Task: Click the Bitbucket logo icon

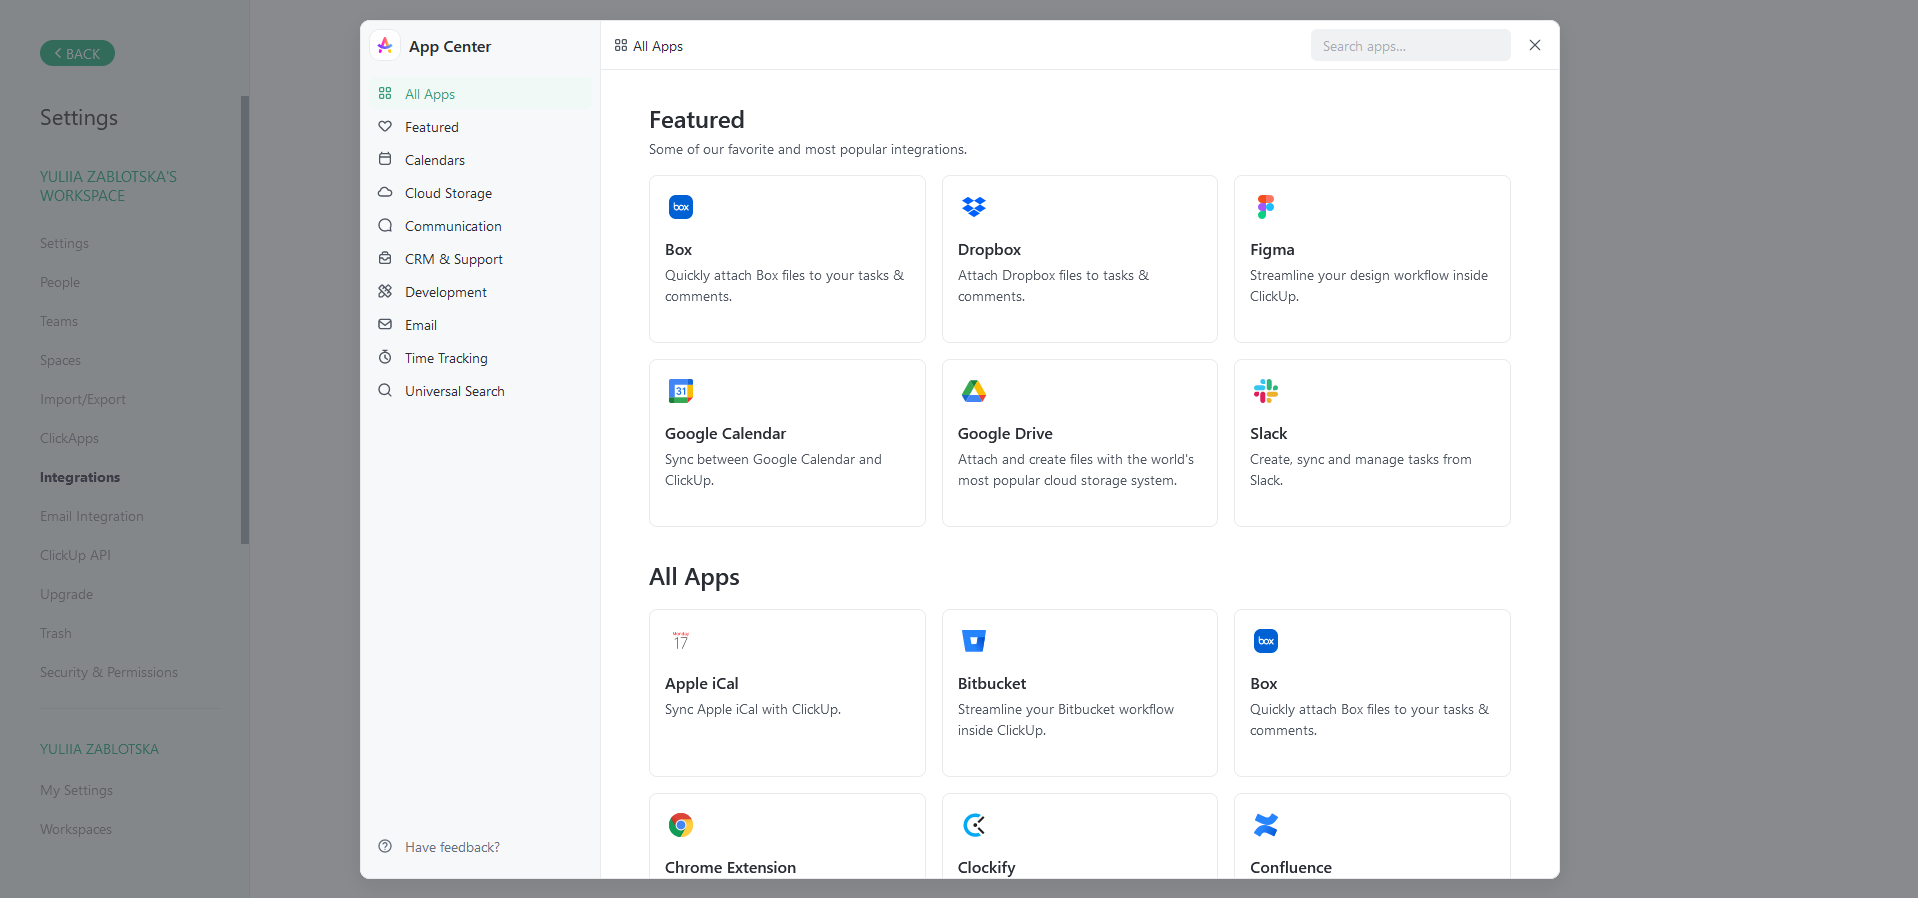Action: [x=974, y=641]
